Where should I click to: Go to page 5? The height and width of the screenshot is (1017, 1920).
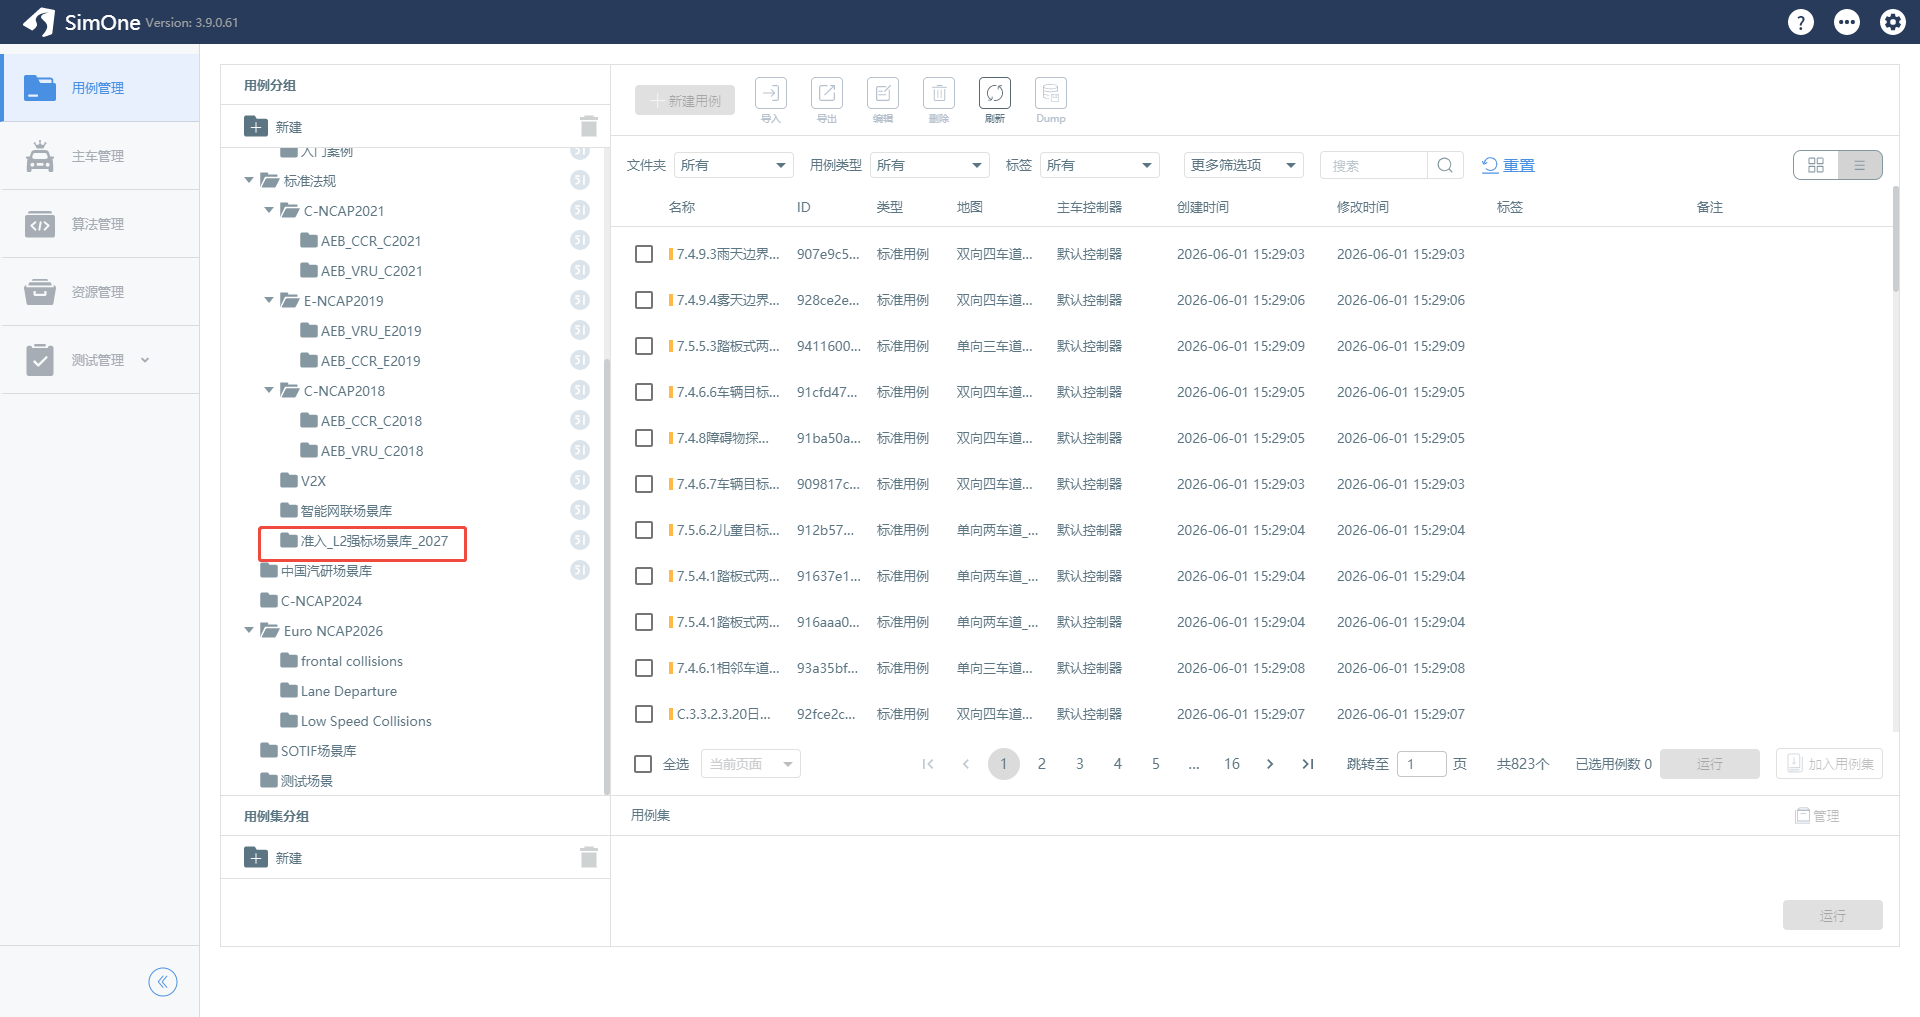pos(1156,764)
